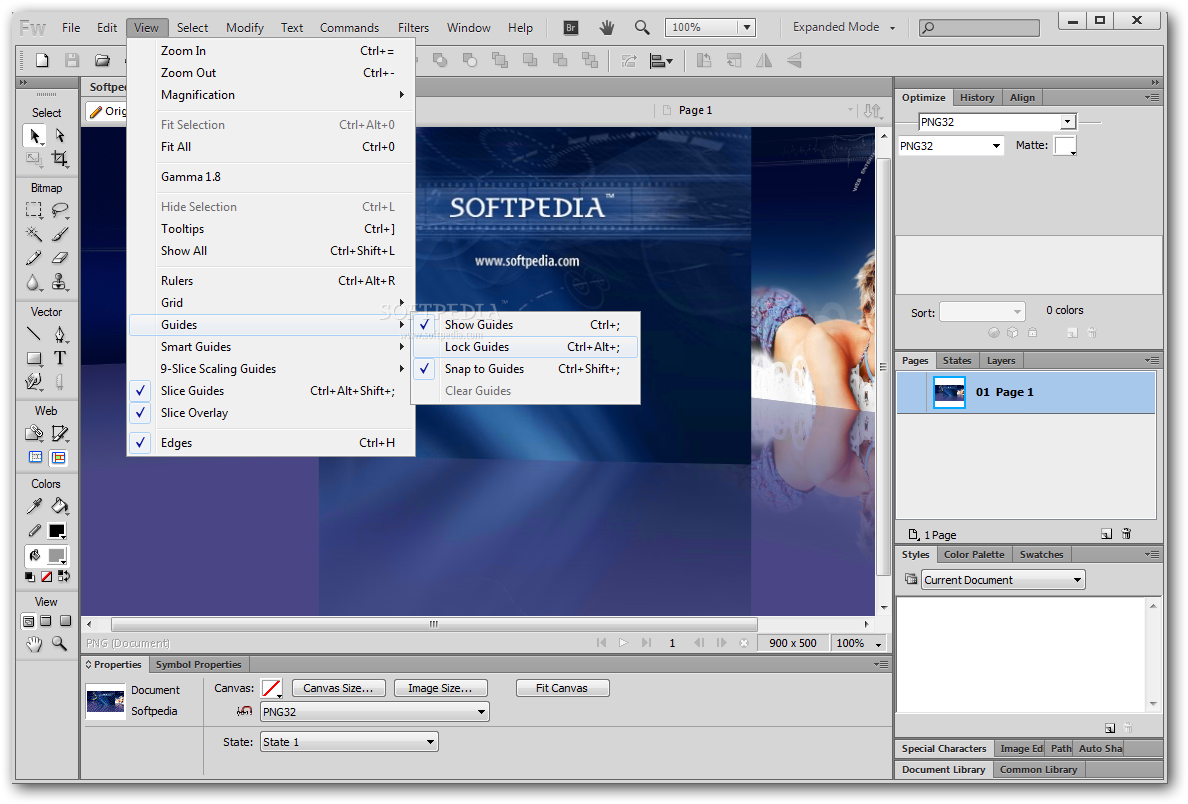Select the Eyedropper tool
The width and height of the screenshot is (1188, 804).
point(34,505)
